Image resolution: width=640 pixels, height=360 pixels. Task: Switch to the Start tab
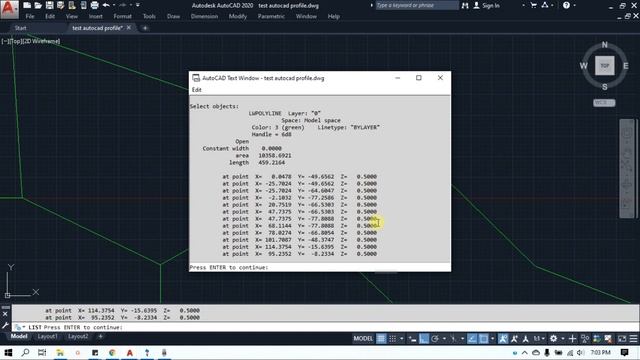[x=20, y=28]
